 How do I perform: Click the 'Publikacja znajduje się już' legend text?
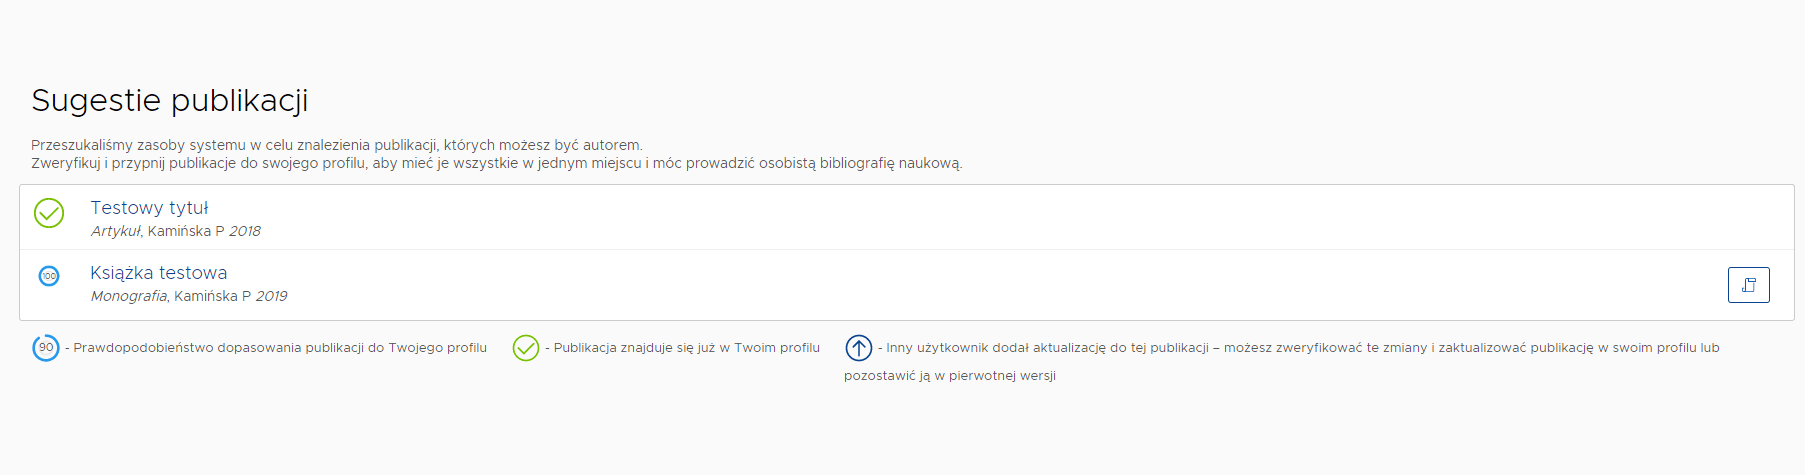click(x=686, y=348)
